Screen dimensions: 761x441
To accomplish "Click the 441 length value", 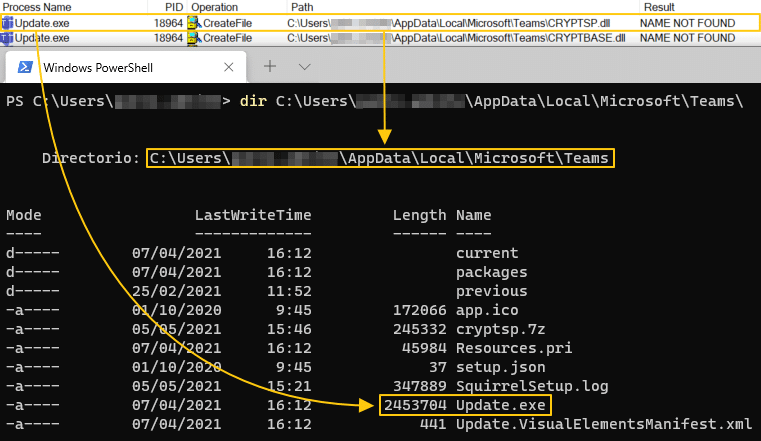I will pyautogui.click(x=433, y=424).
